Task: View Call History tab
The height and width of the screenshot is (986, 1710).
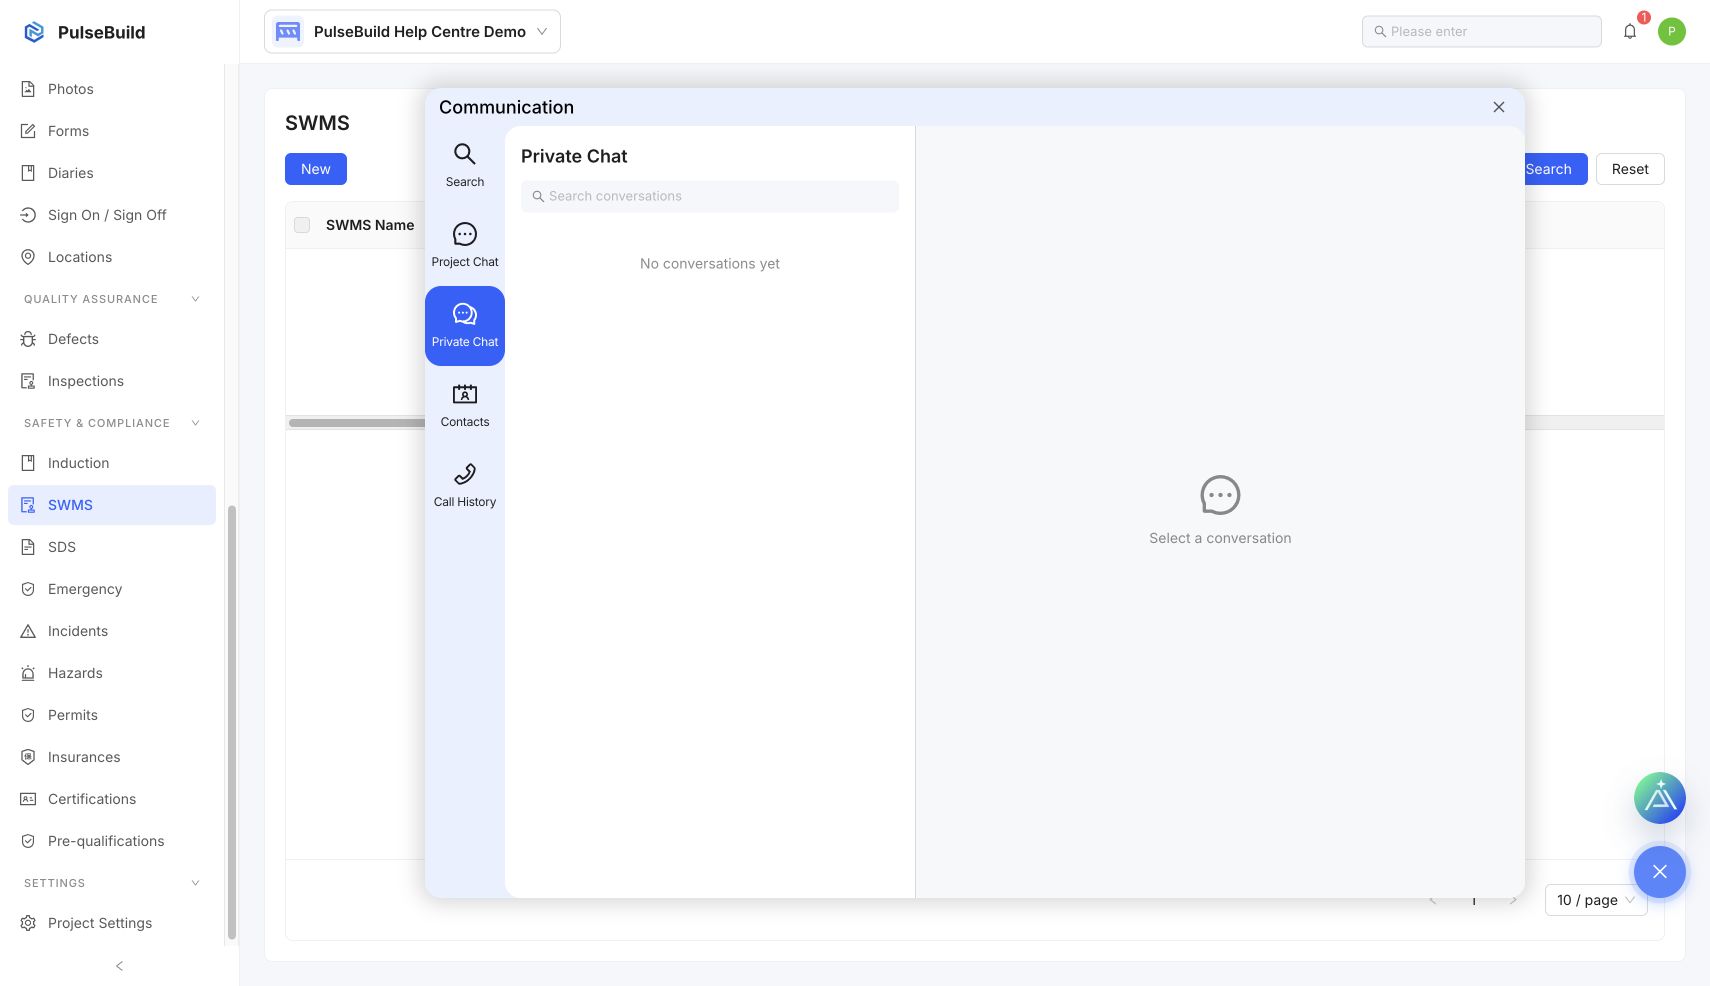Action: [465, 486]
